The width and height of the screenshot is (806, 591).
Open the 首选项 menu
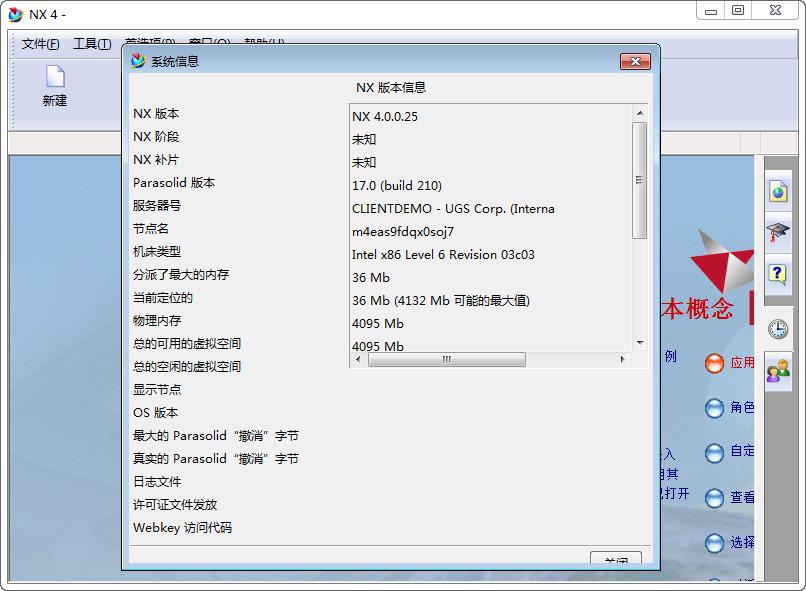point(145,44)
